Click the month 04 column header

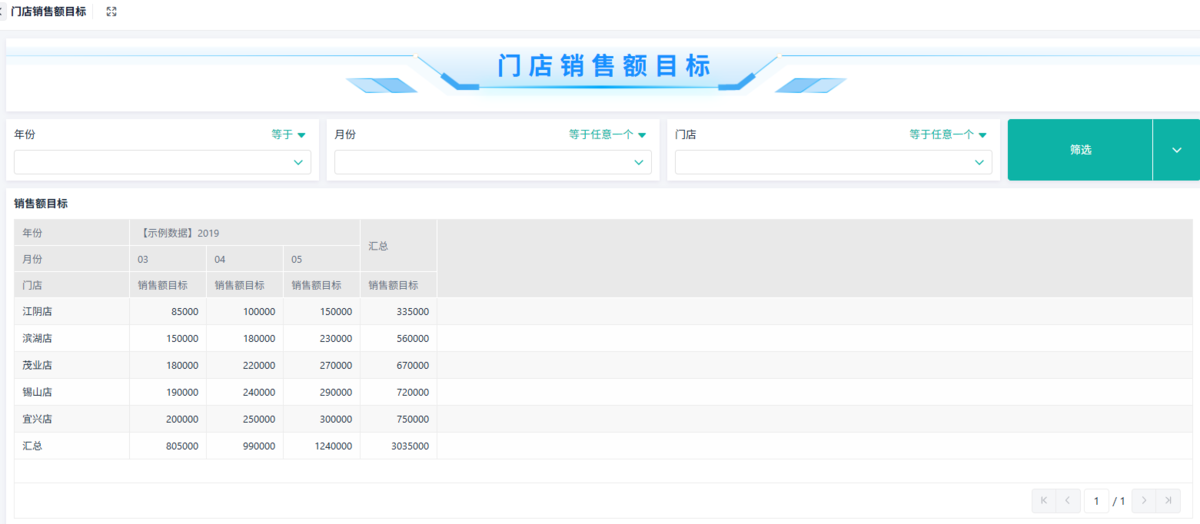(245, 259)
